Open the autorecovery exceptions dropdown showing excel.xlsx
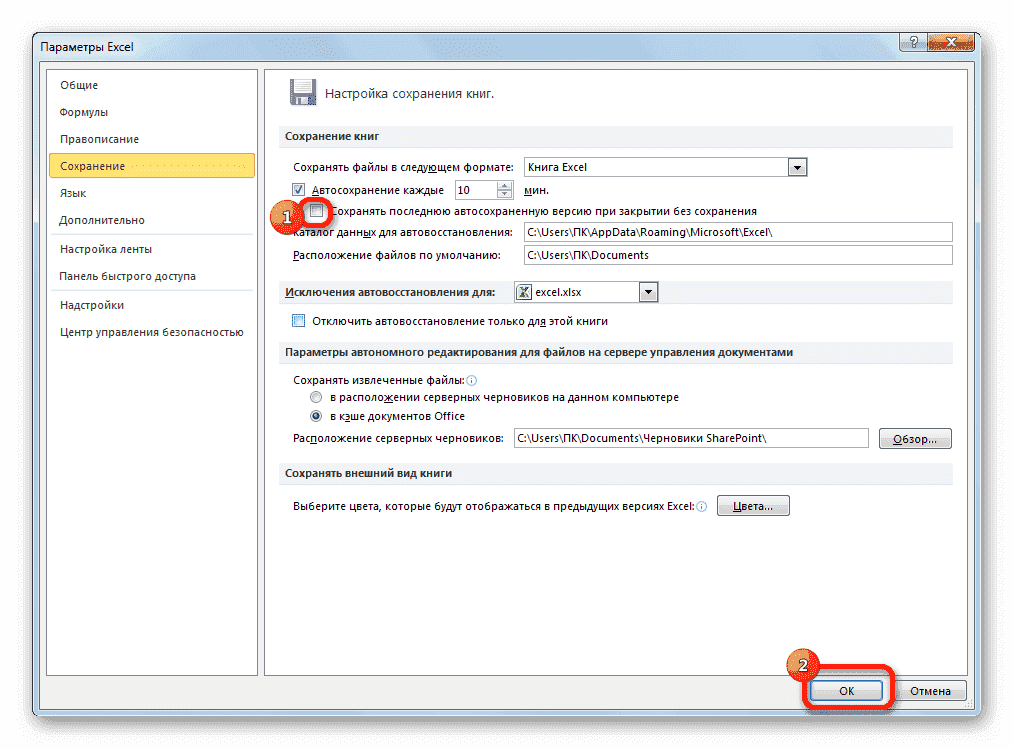 [649, 292]
